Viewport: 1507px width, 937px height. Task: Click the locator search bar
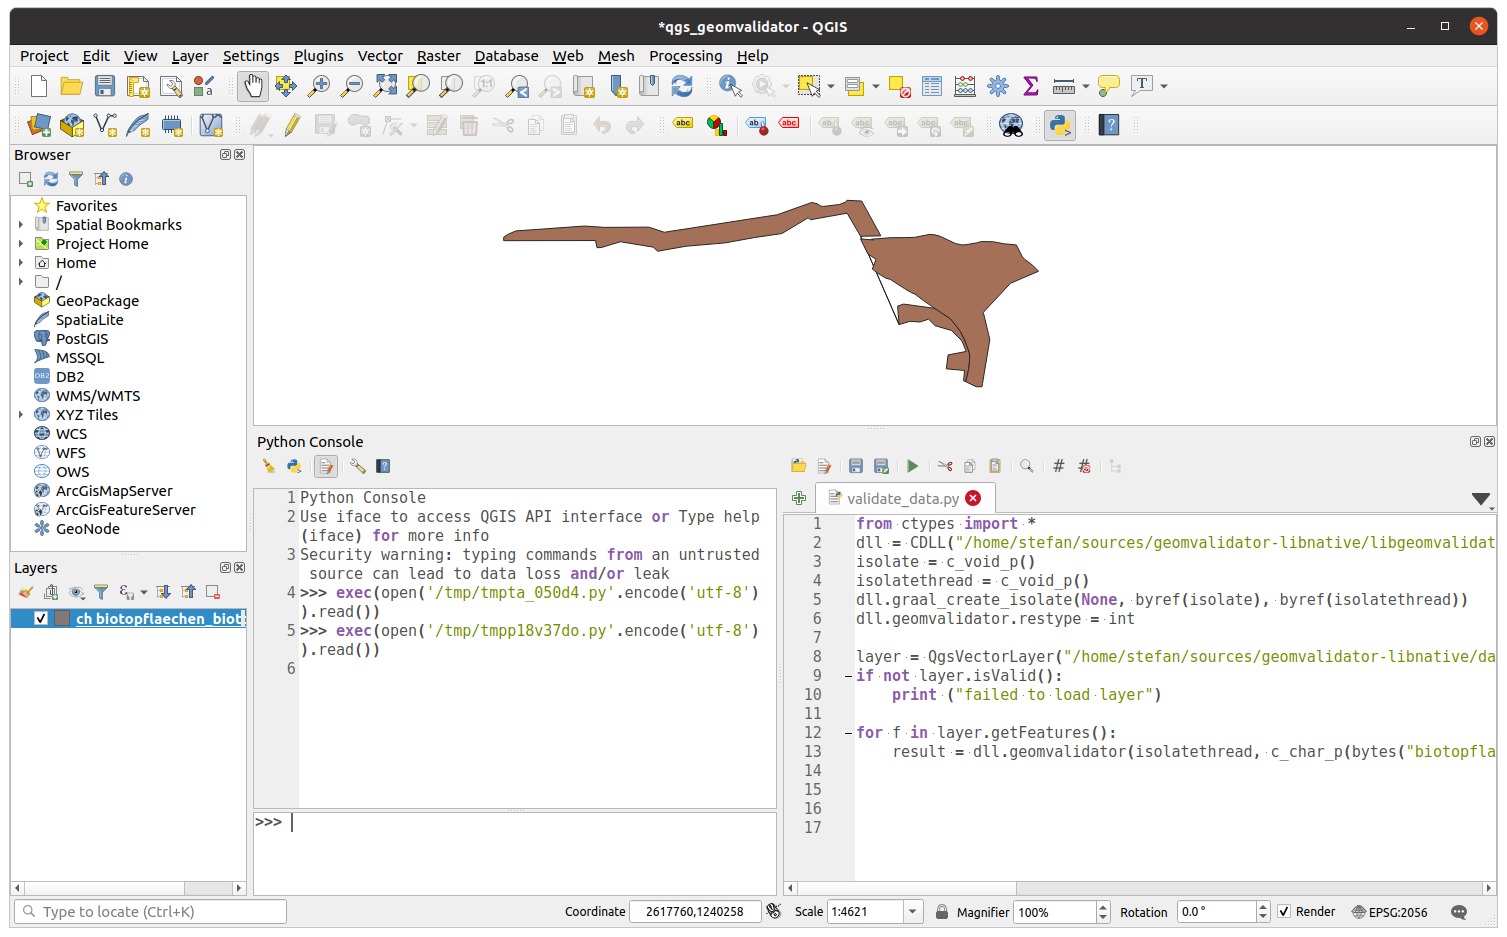point(151,912)
